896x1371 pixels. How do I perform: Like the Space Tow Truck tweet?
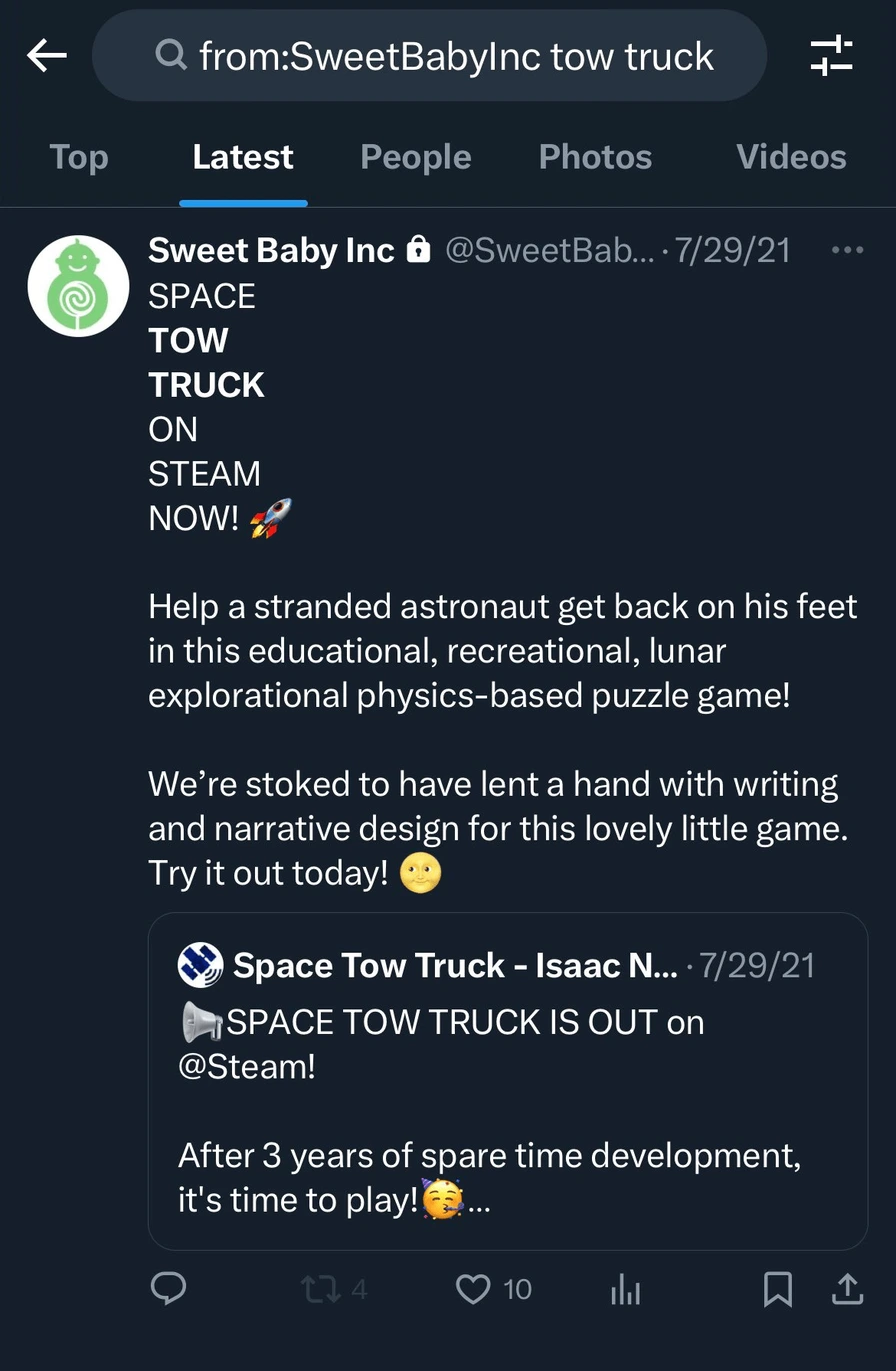[472, 1289]
